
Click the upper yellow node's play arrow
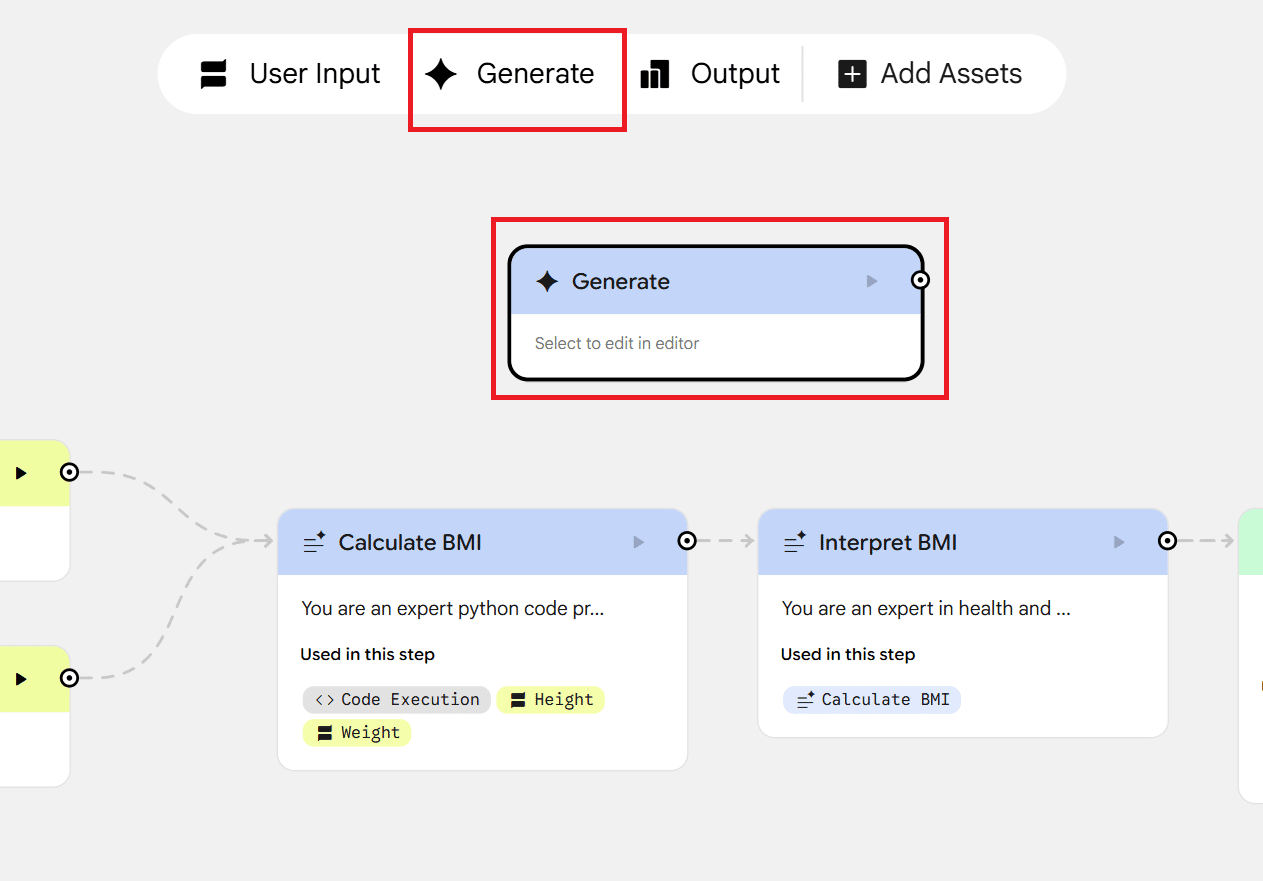point(21,473)
